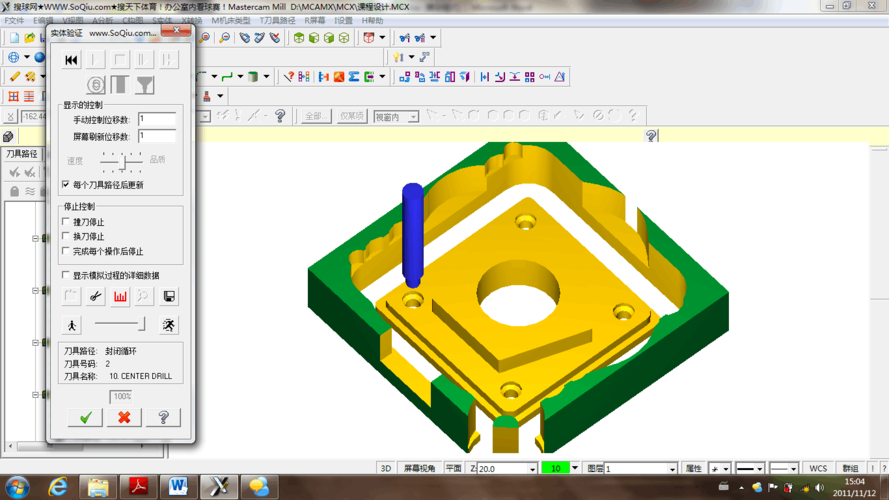Toggle 显示模拟过程的详细数据 checkbox
The image size is (889, 500).
[66, 275]
